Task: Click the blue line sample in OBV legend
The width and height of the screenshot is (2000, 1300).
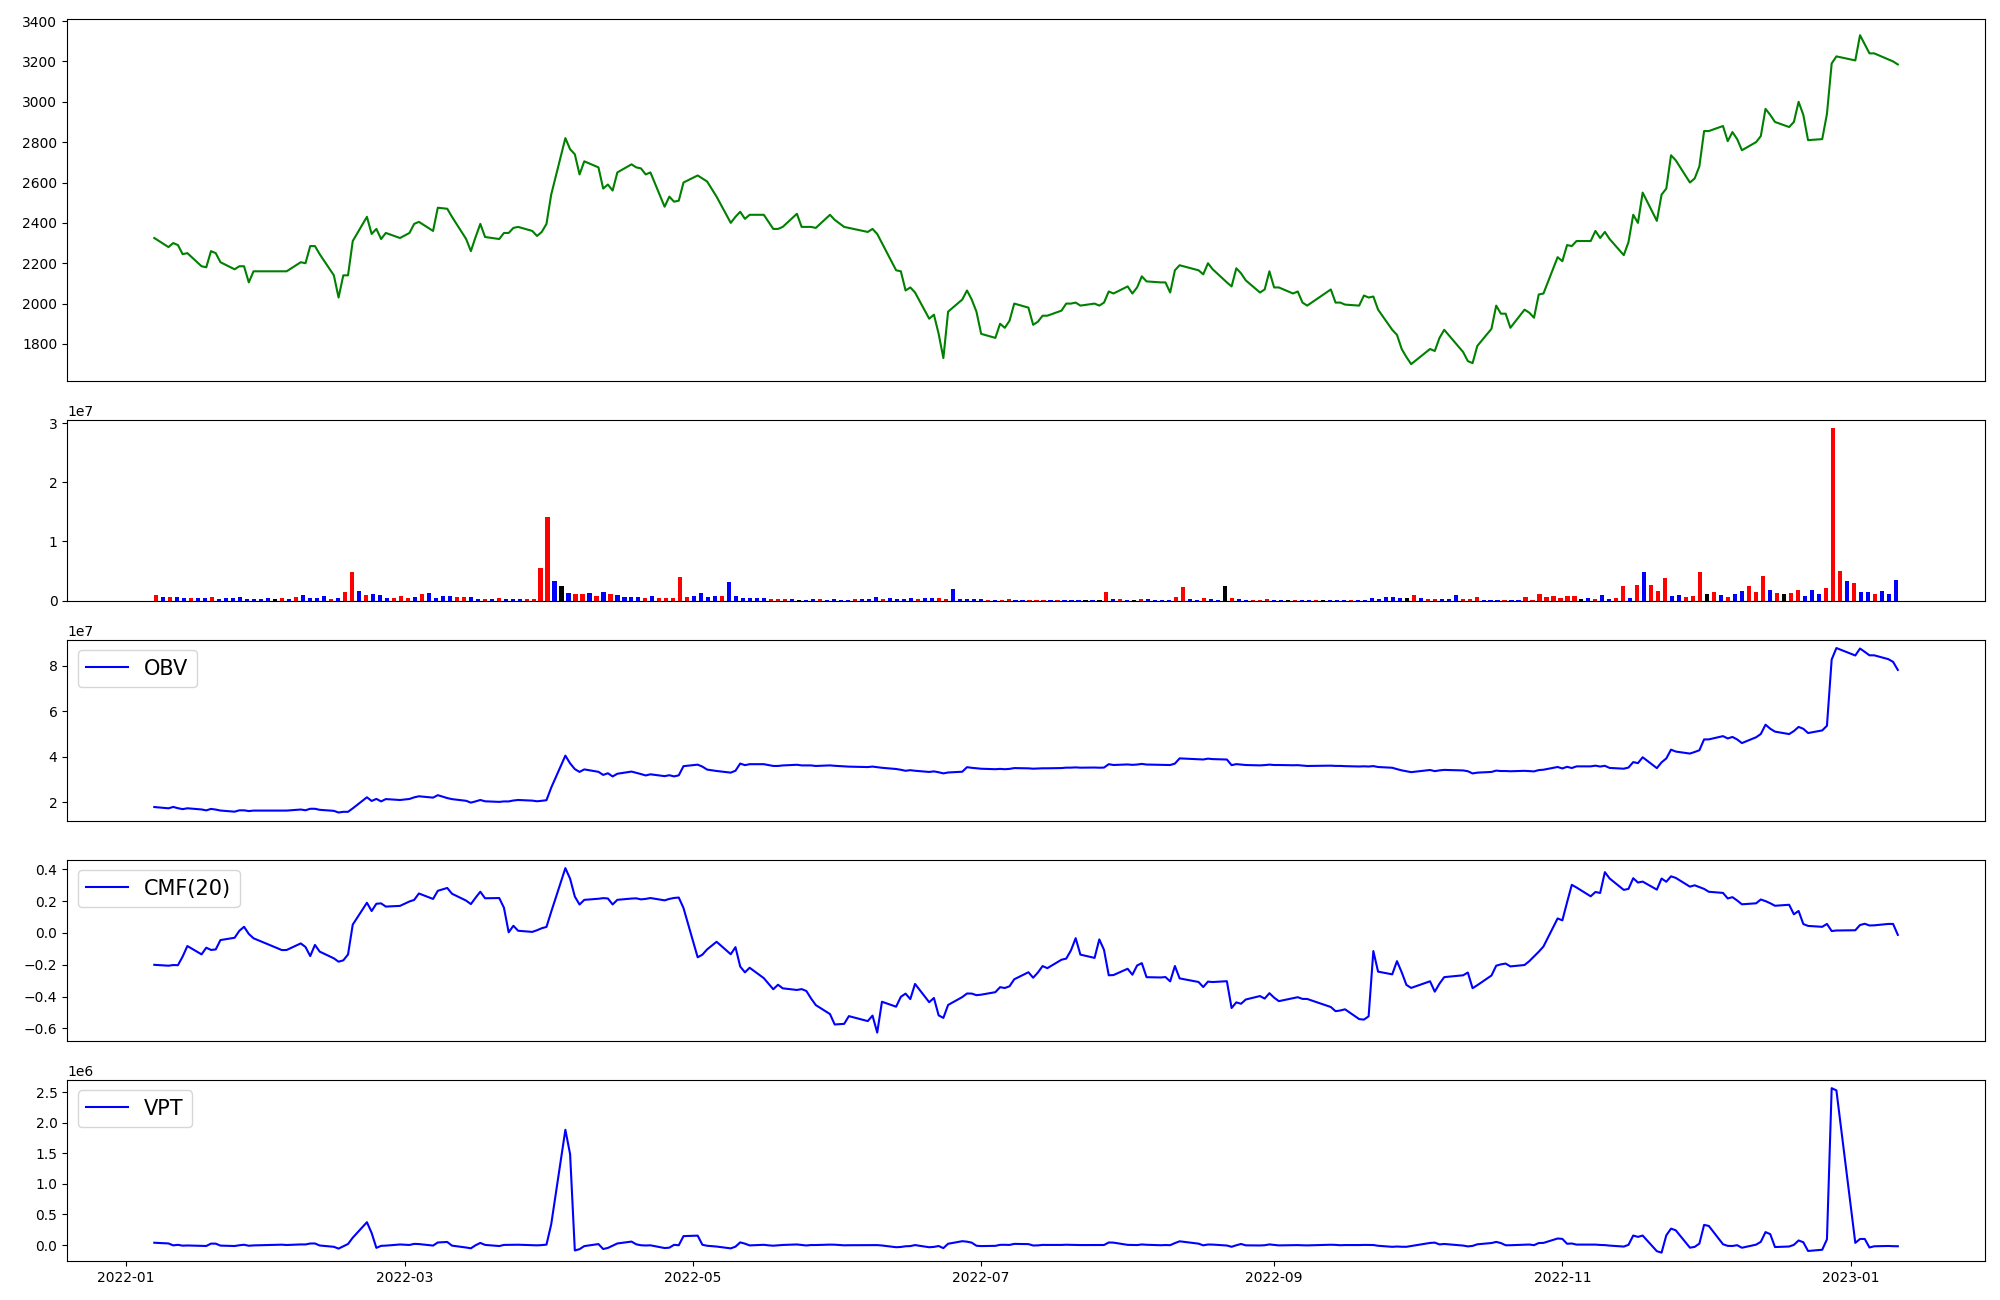Action: tap(107, 668)
